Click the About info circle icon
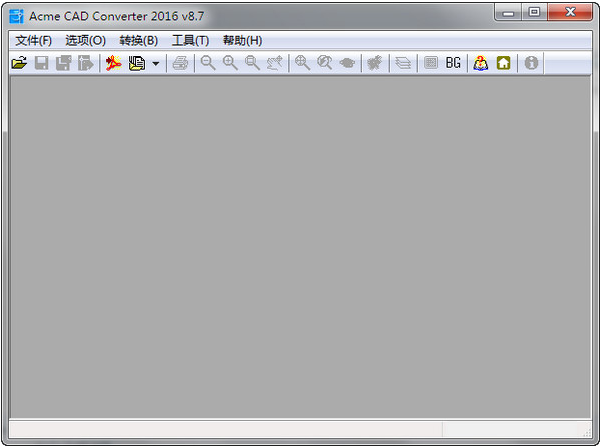 pyautogui.click(x=531, y=63)
